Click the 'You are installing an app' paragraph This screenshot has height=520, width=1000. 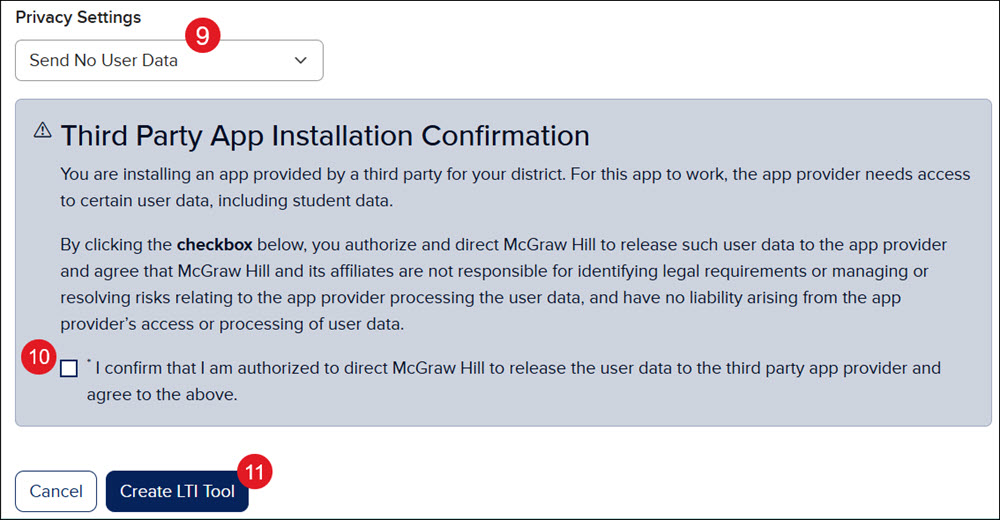(x=515, y=188)
